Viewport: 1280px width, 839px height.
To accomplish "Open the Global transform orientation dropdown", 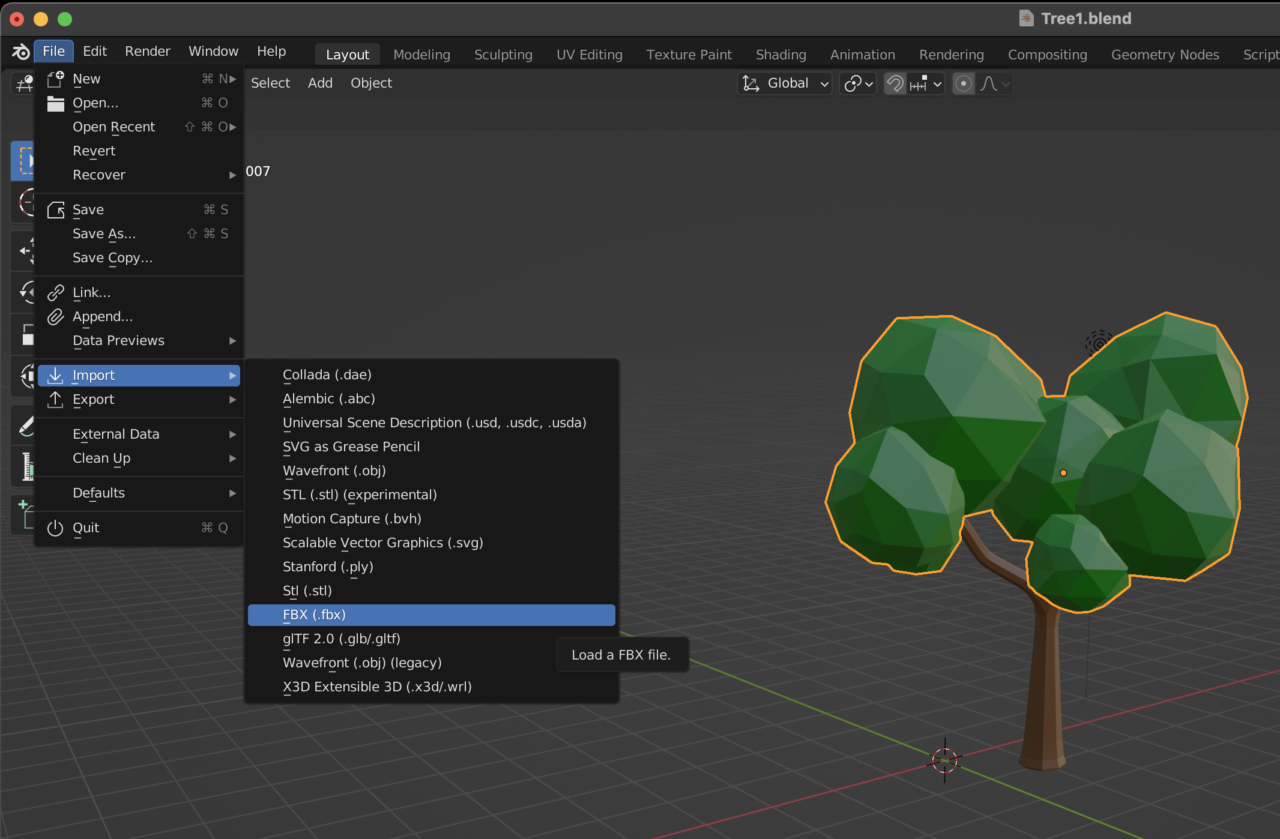I will [x=785, y=83].
